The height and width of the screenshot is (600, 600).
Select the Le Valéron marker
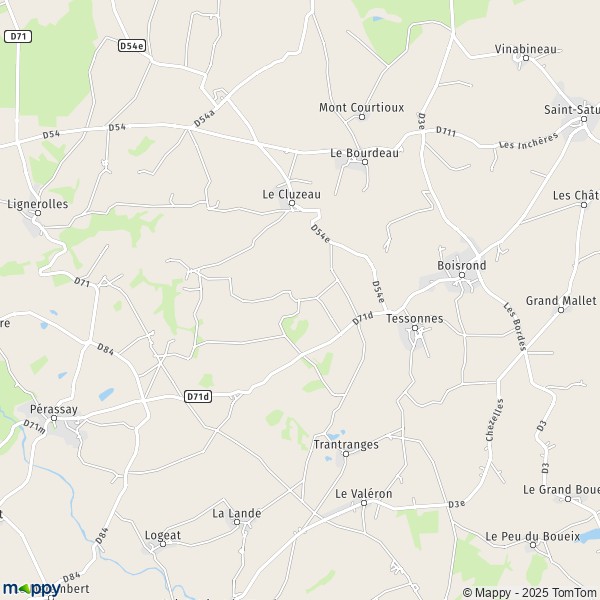tap(364, 503)
